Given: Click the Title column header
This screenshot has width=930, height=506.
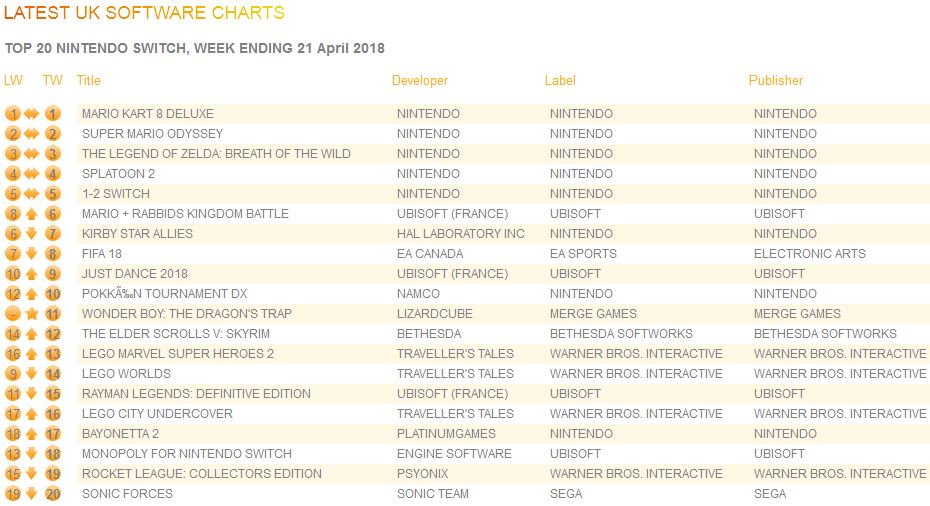Looking at the screenshot, I should coord(89,80).
